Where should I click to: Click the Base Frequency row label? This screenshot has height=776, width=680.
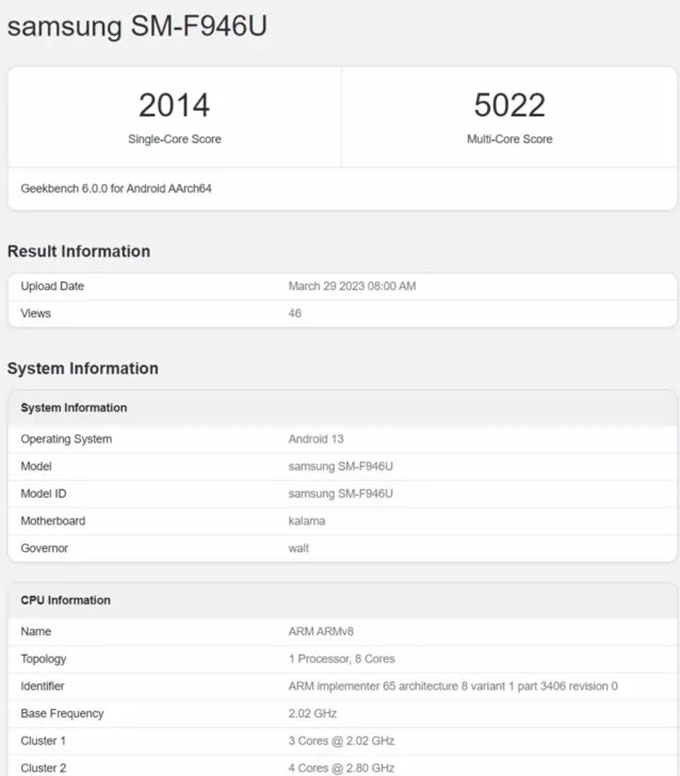tap(62, 714)
